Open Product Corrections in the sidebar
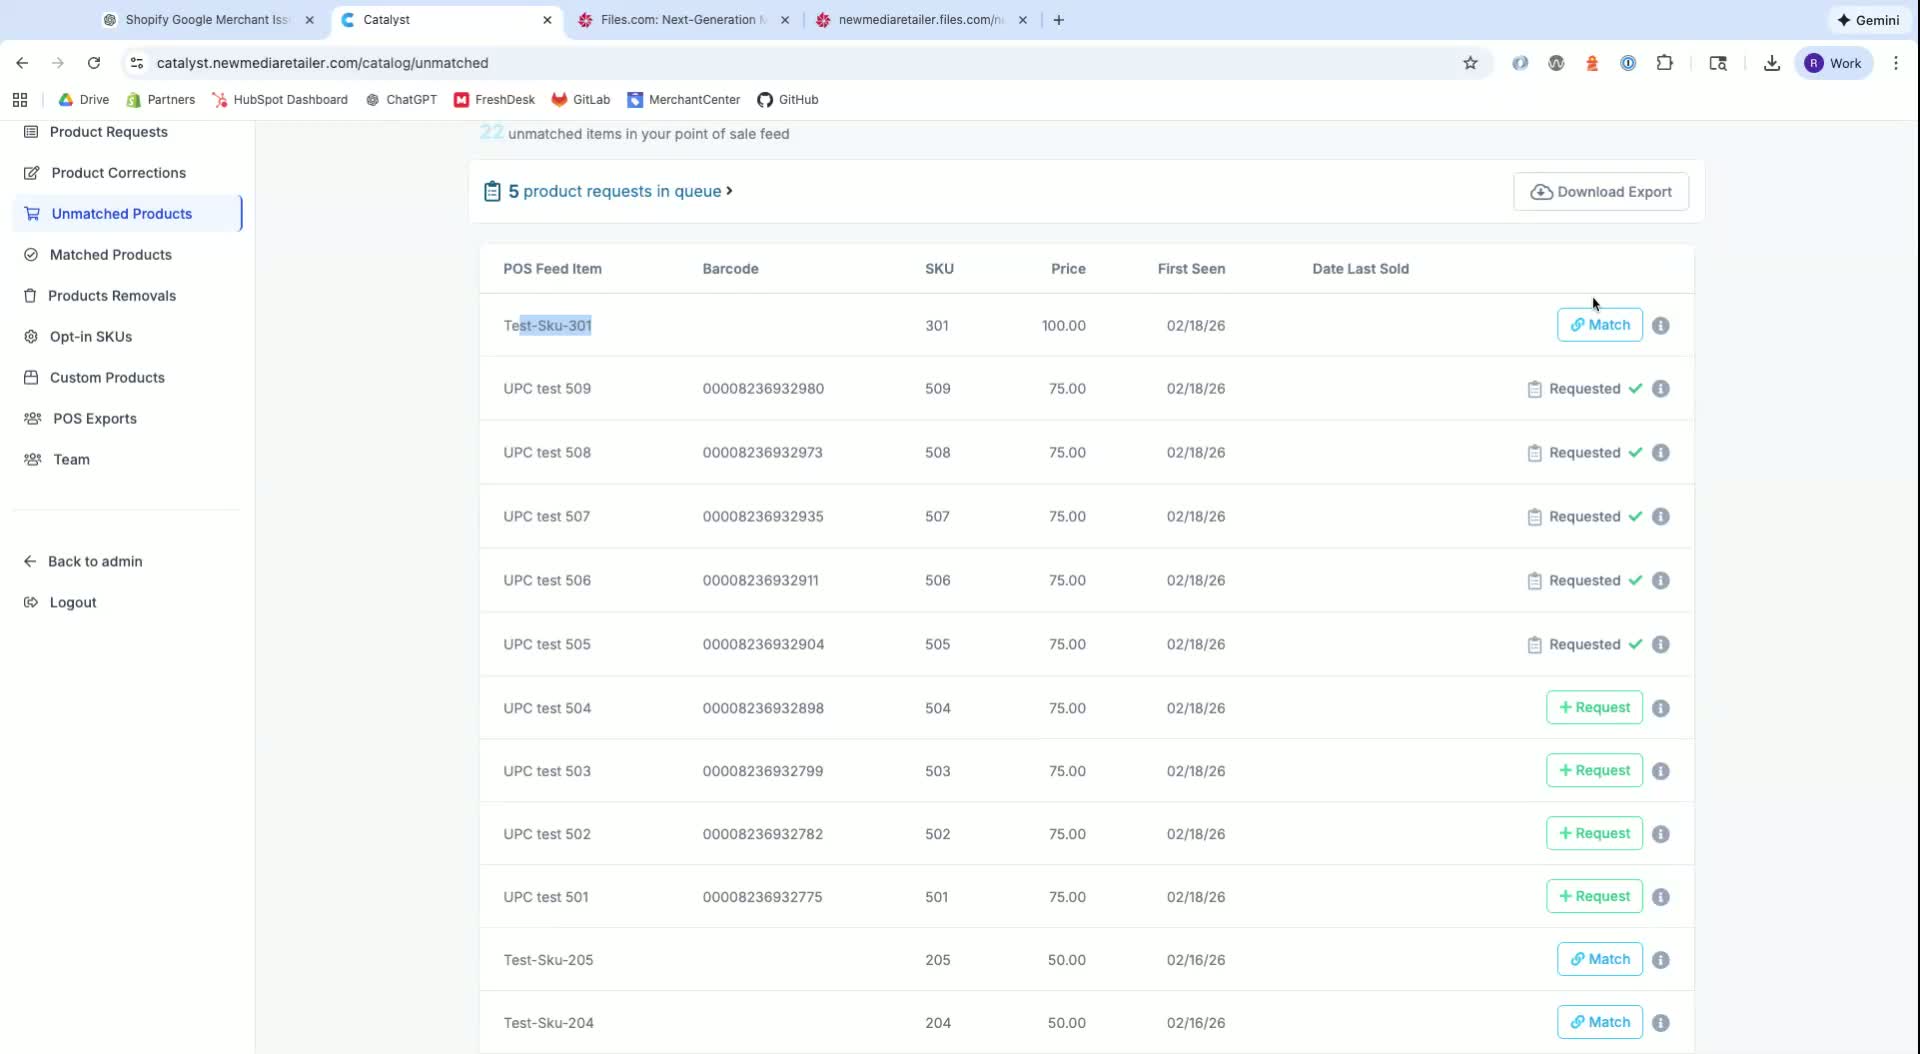Screen dimensions: 1920x1054 (118, 173)
